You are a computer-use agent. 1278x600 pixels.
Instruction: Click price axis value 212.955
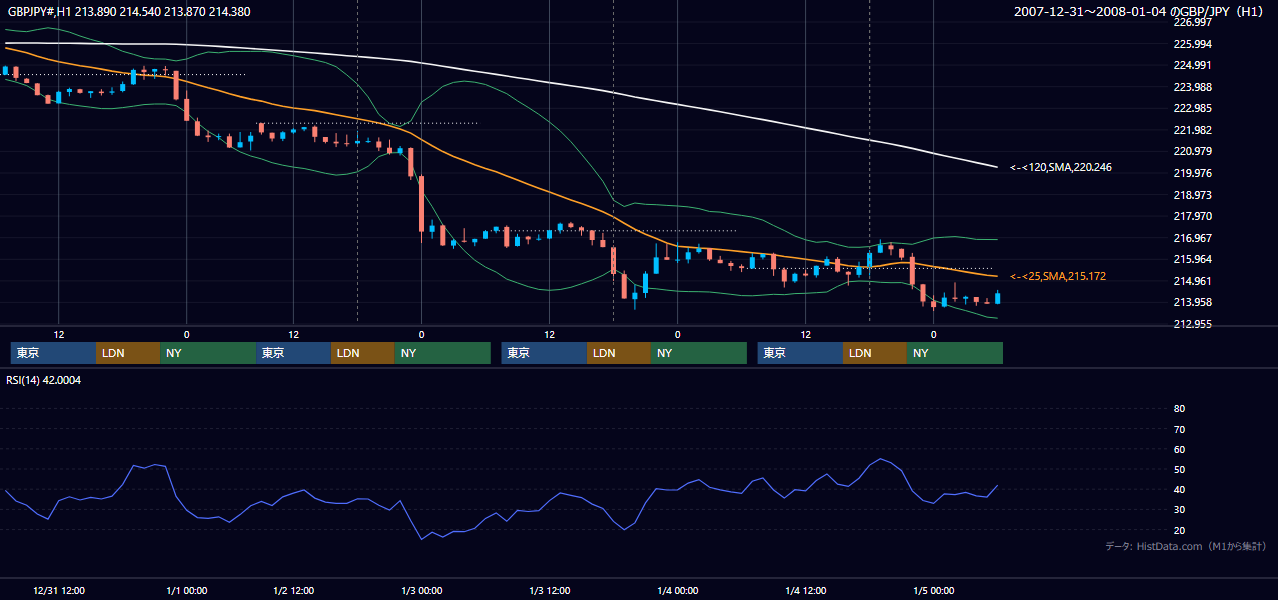click(x=1192, y=324)
